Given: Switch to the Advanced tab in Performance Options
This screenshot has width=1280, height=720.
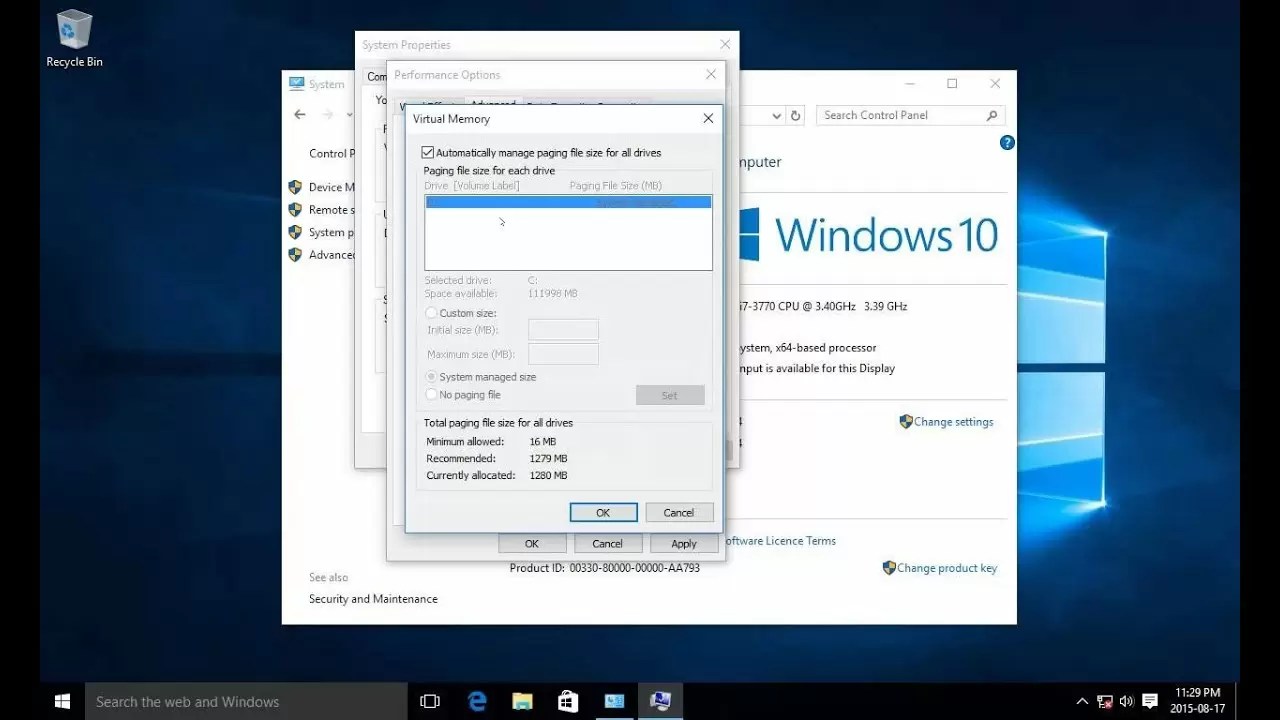Looking at the screenshot, I should point(493,104).
